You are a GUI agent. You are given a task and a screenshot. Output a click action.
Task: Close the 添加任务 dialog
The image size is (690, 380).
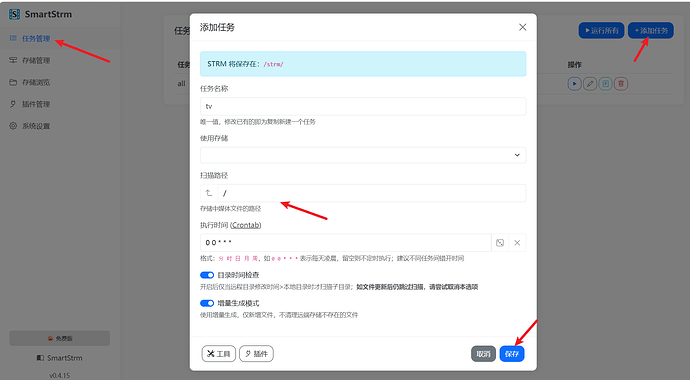click(522, 27)
